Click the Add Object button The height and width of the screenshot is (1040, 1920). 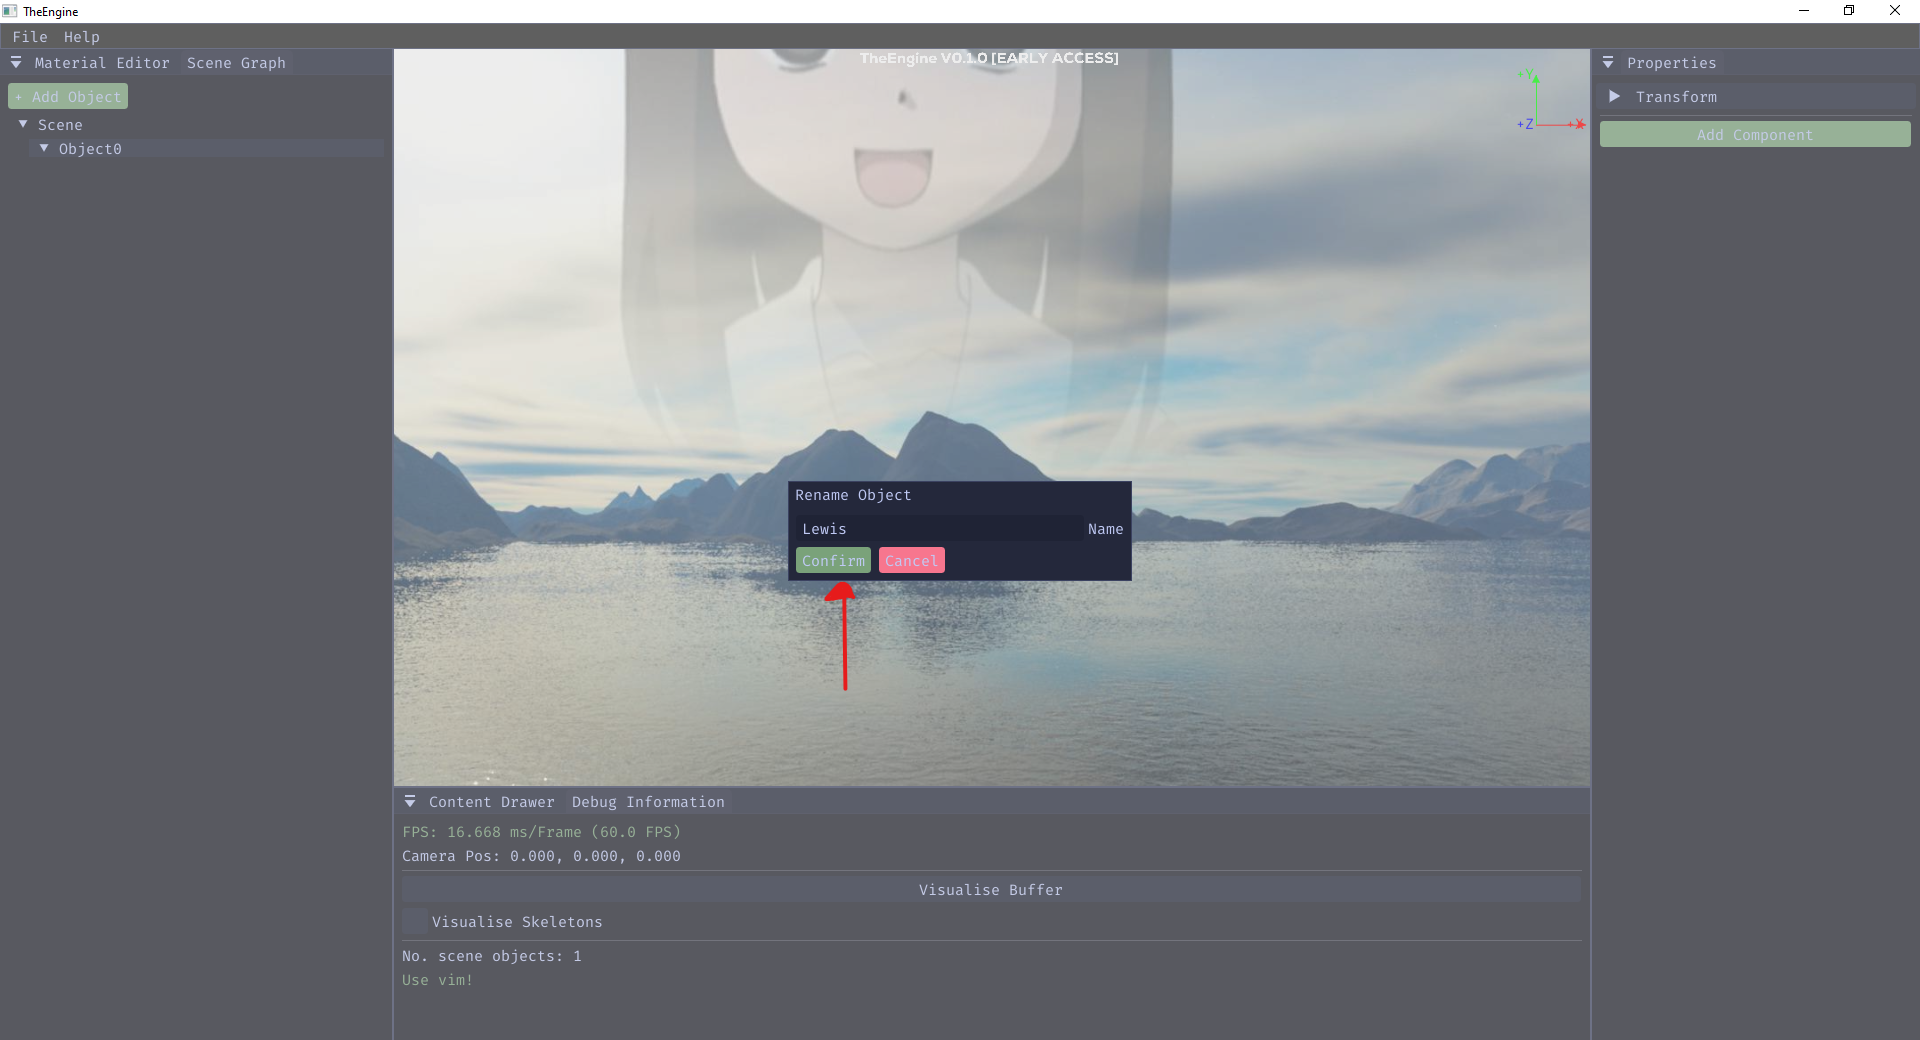tap(68, 97)
